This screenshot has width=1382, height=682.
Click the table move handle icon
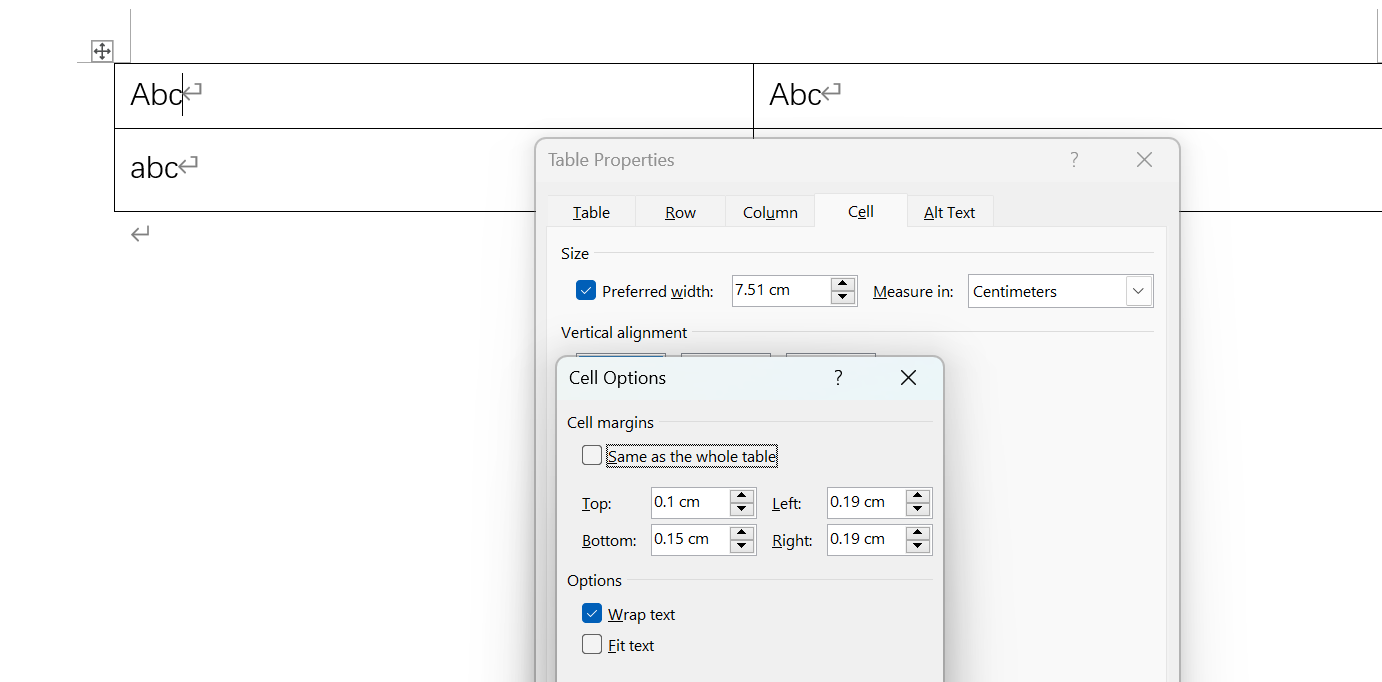click(x=102, y=51)
